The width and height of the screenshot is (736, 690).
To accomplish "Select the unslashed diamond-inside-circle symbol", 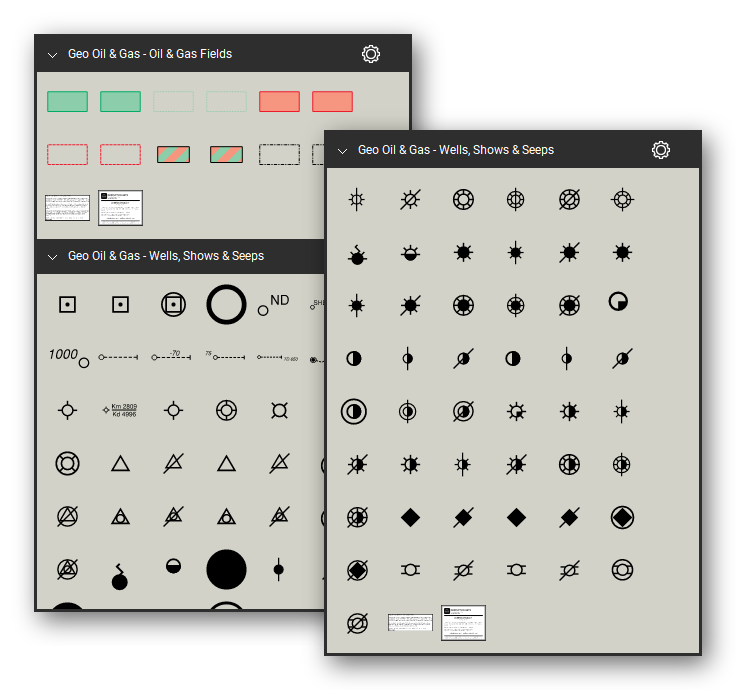I will (x=622, y=518).
